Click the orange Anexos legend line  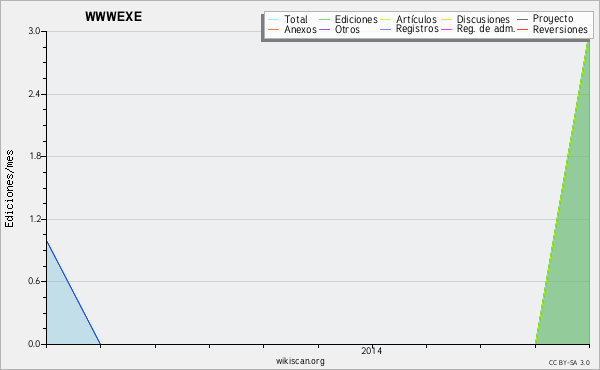[x=274, y=29]
